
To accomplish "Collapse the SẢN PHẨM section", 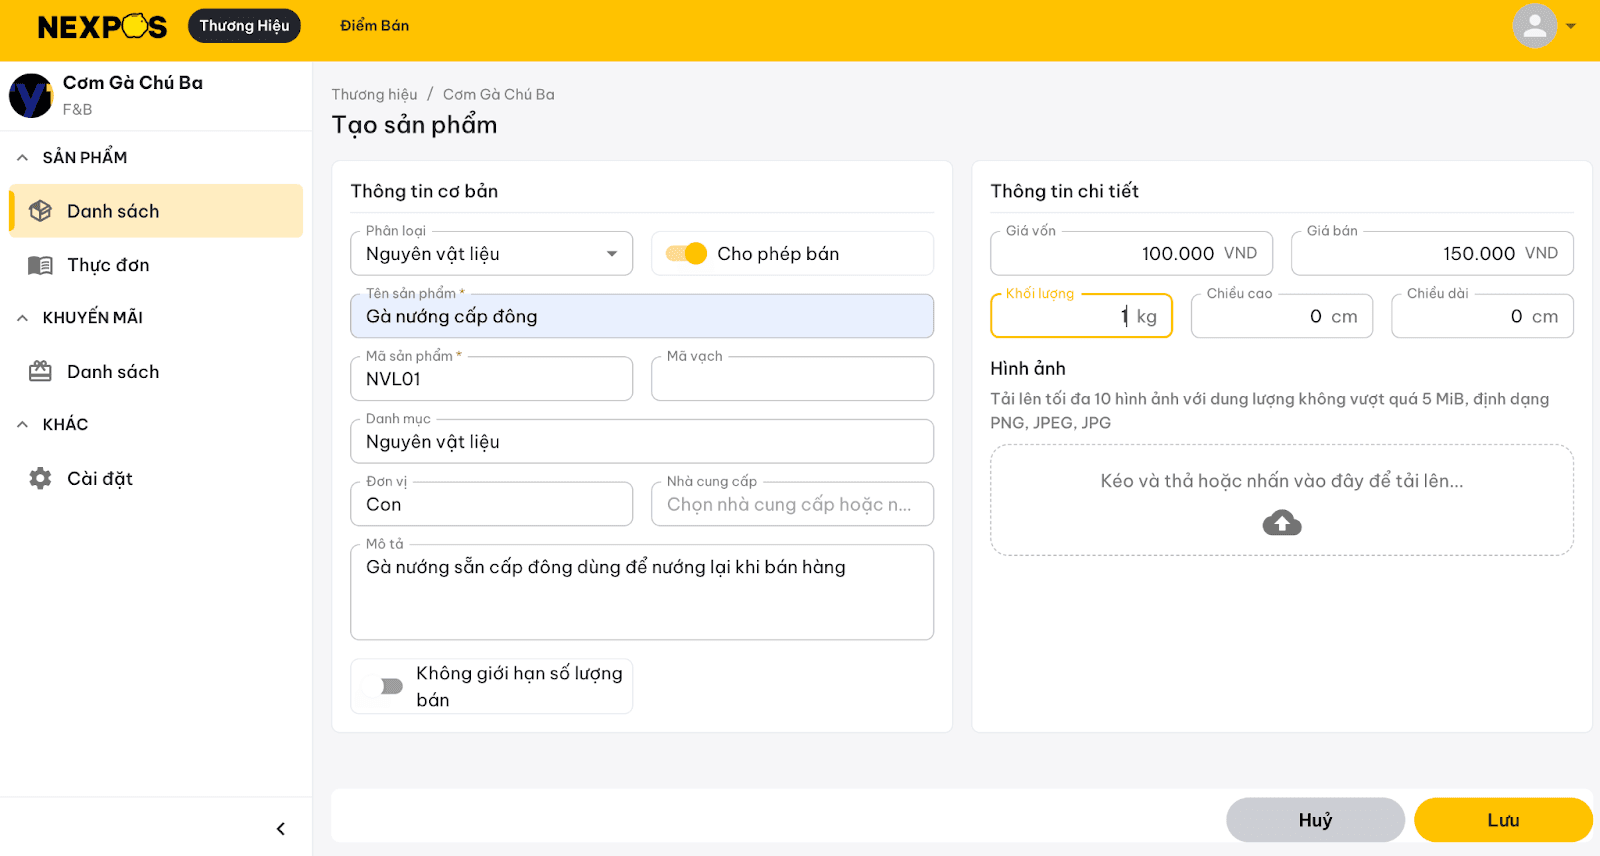I will 22,157.
